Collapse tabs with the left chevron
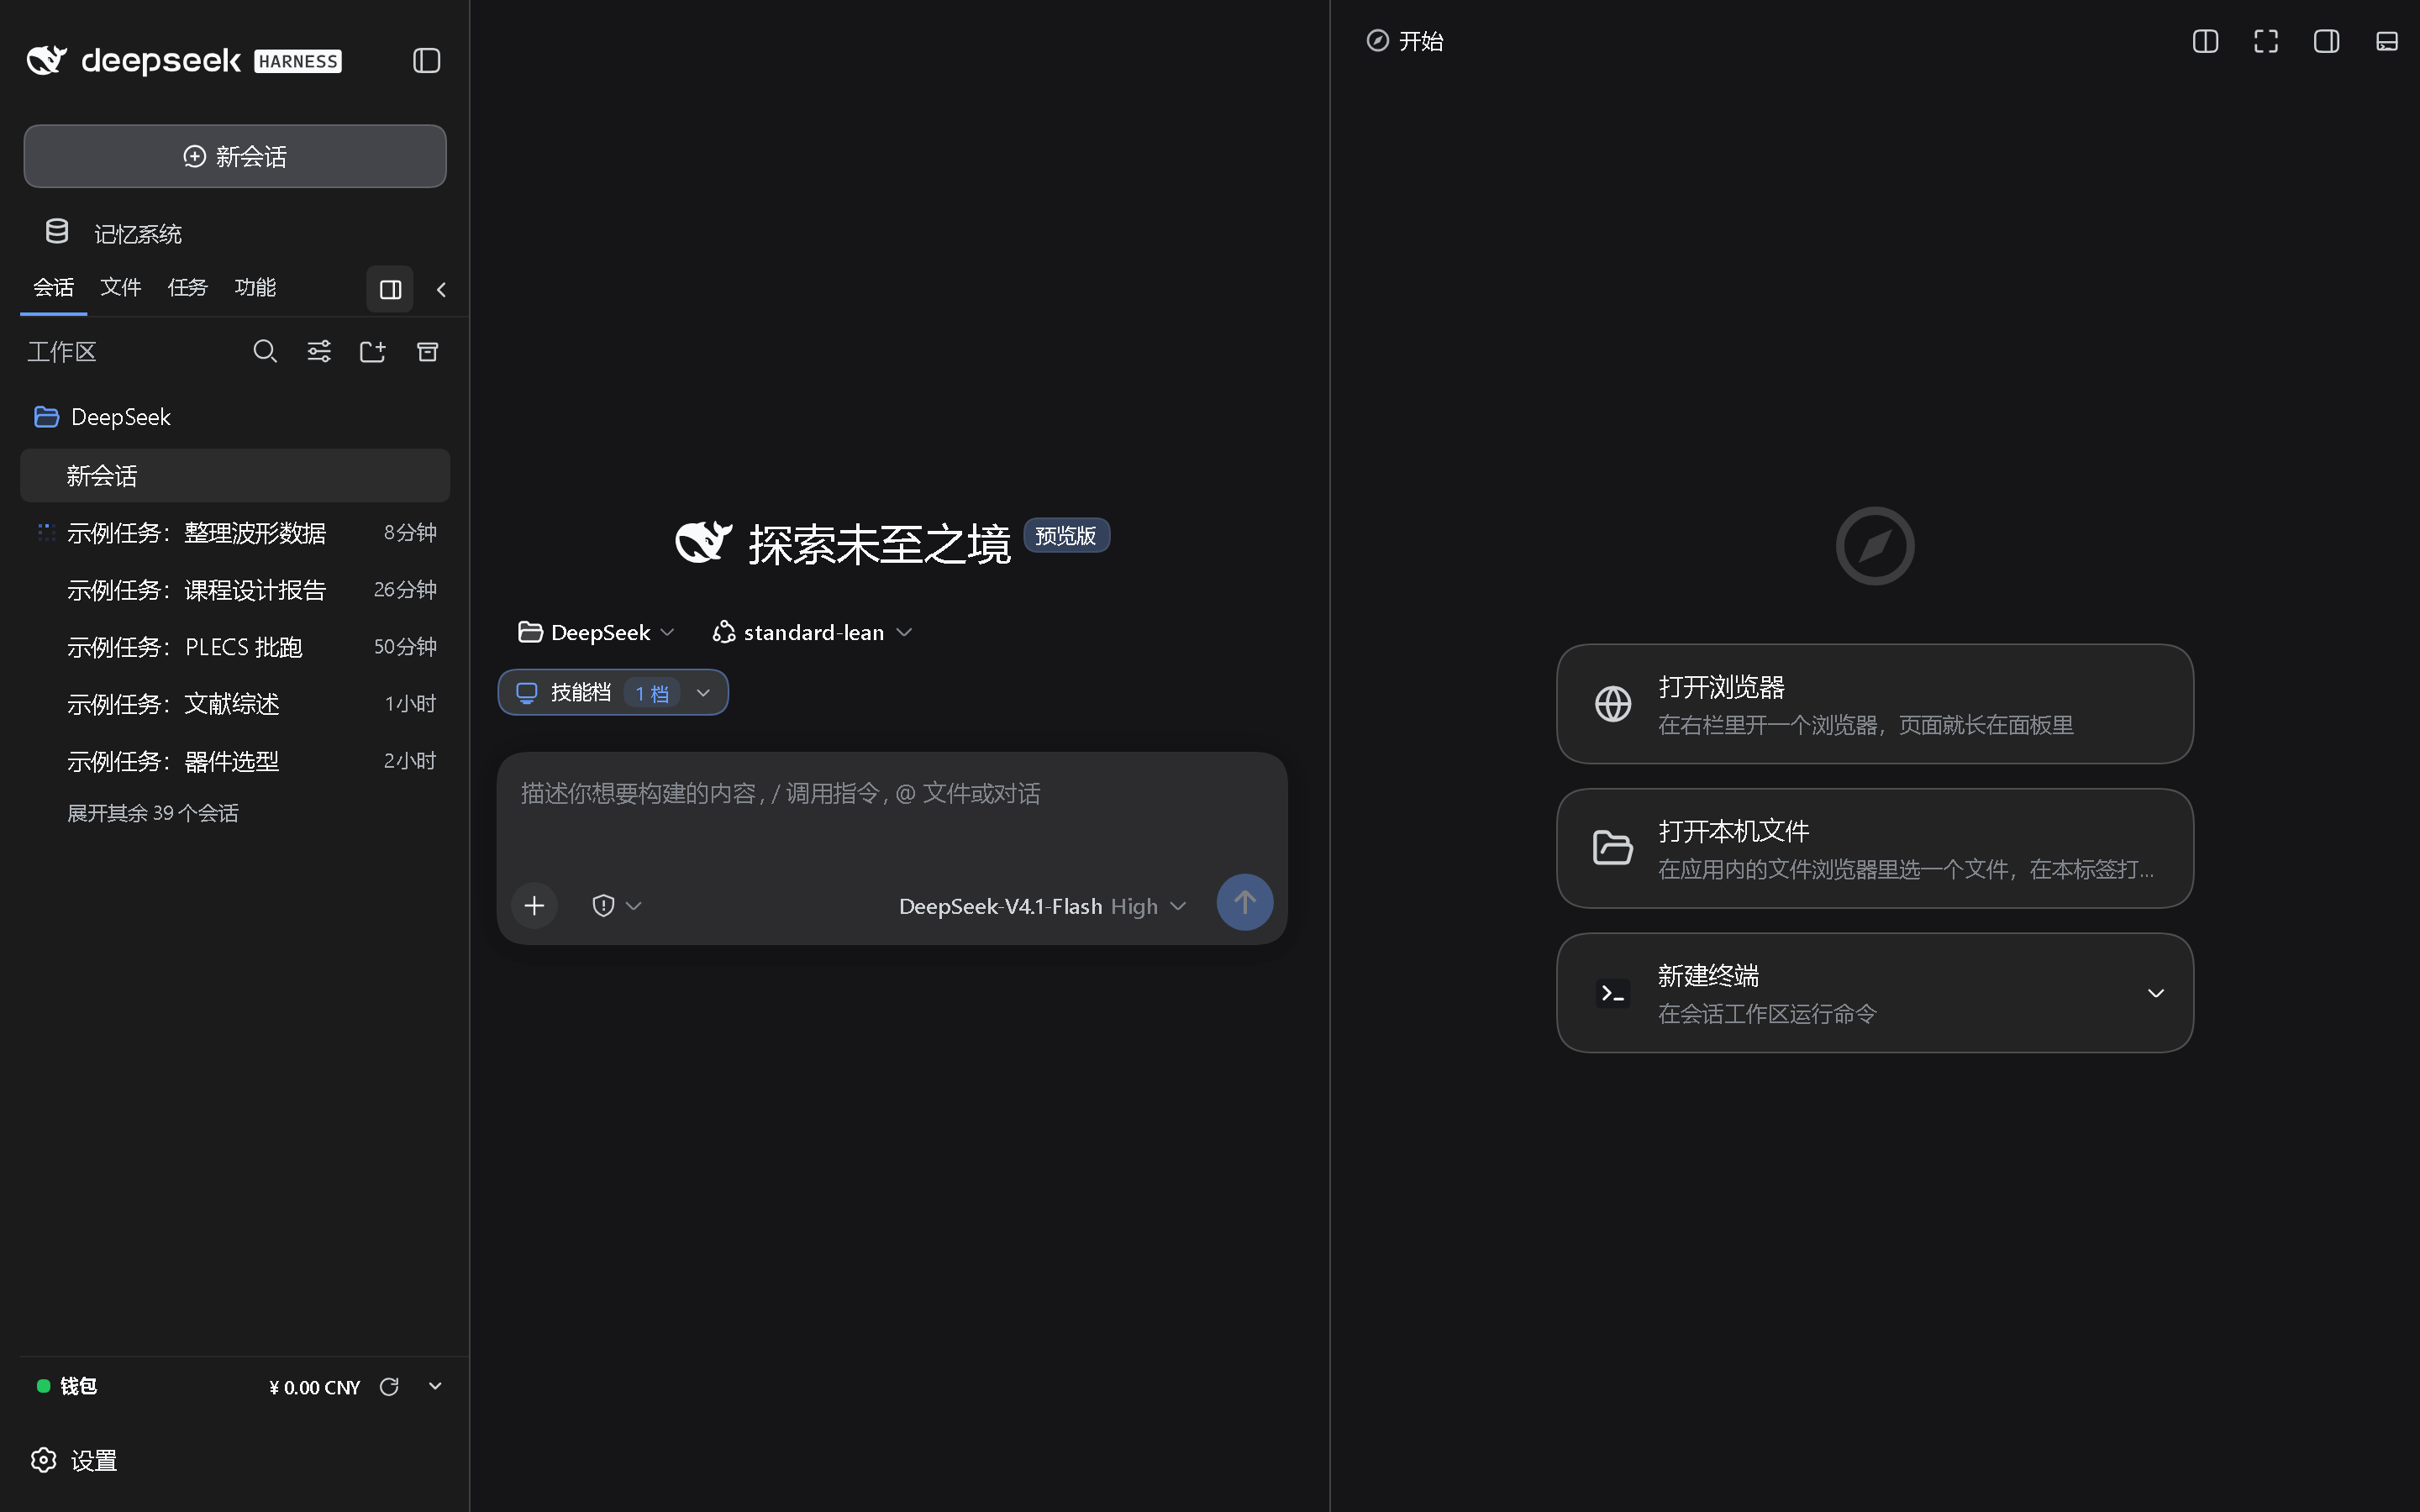Image resolution: width=2420 pixels, height=1512 pixels. [x=441, y=290]
